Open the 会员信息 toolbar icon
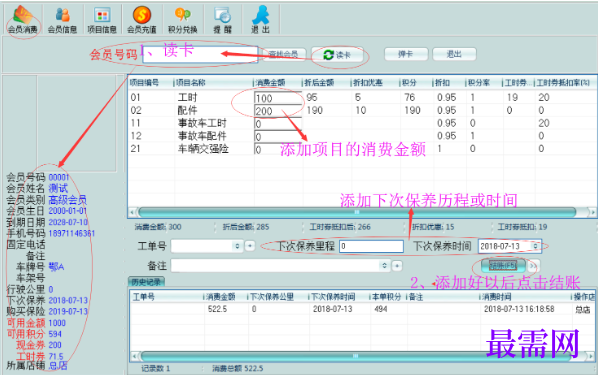 pos(62,19)
